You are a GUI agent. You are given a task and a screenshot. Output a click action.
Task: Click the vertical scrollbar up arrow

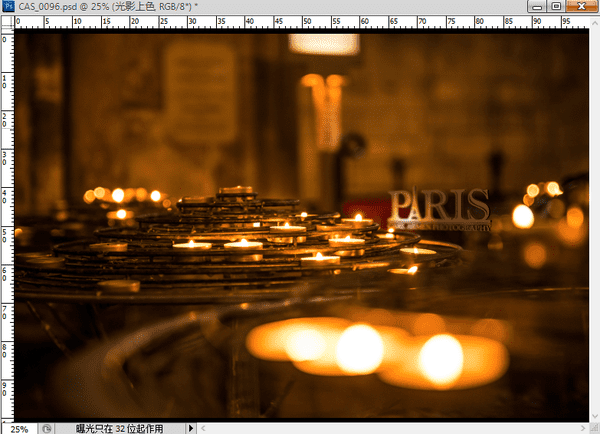595,23
